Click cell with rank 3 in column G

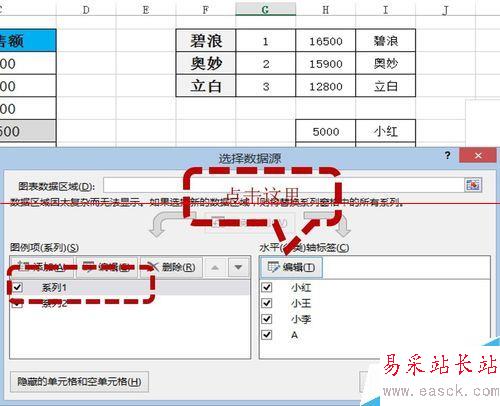click(x=265, y=86)
